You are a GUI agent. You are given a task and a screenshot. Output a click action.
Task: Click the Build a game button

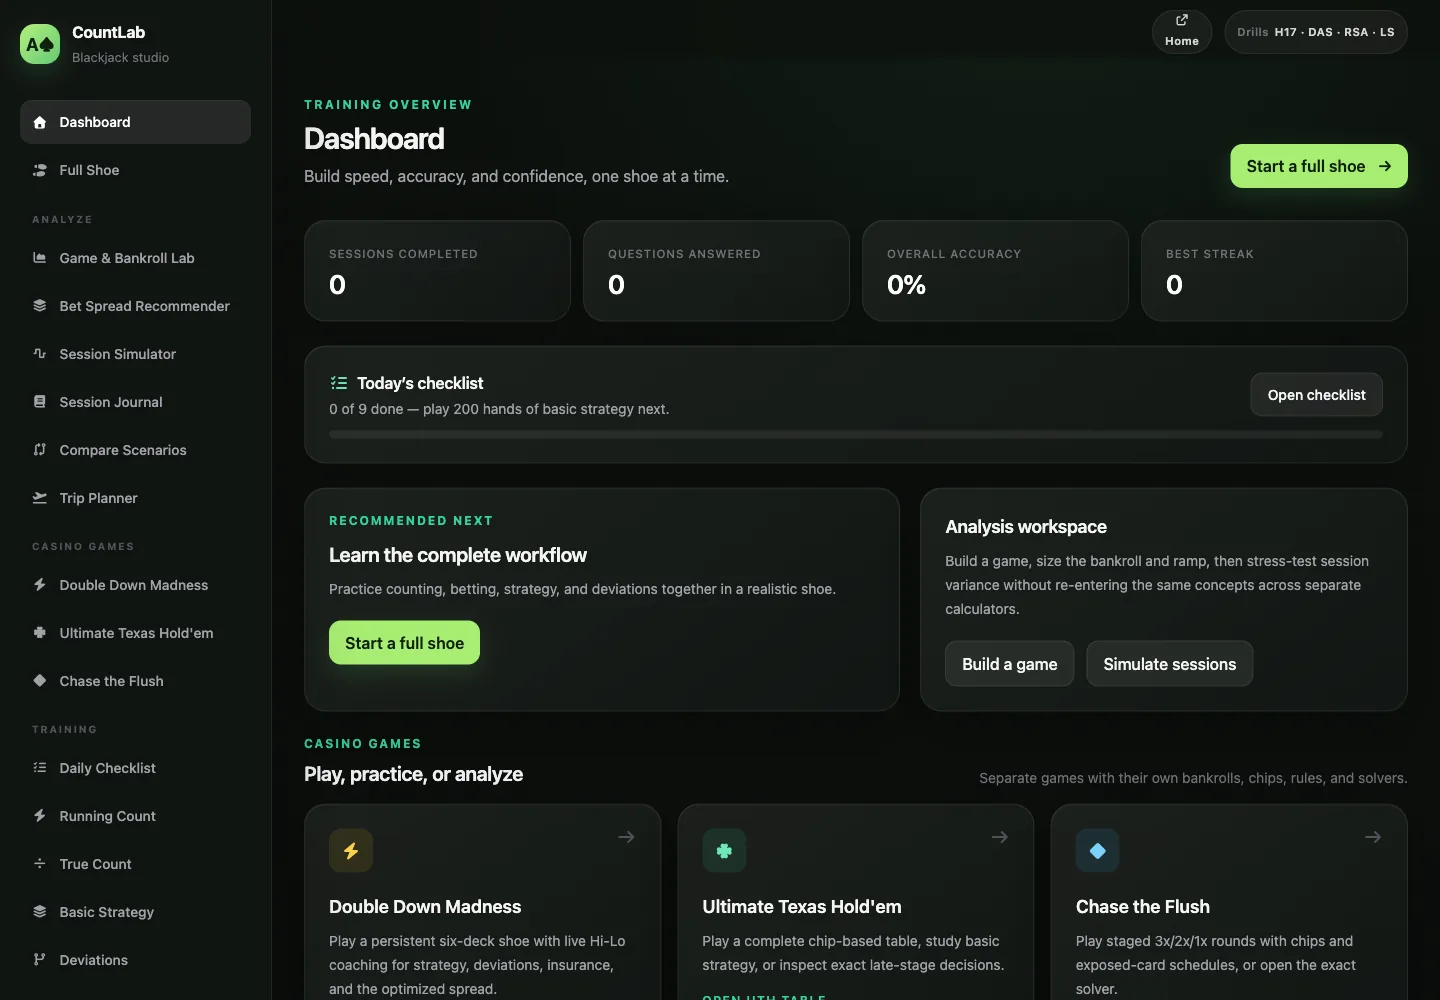(x=1009, y=664)
